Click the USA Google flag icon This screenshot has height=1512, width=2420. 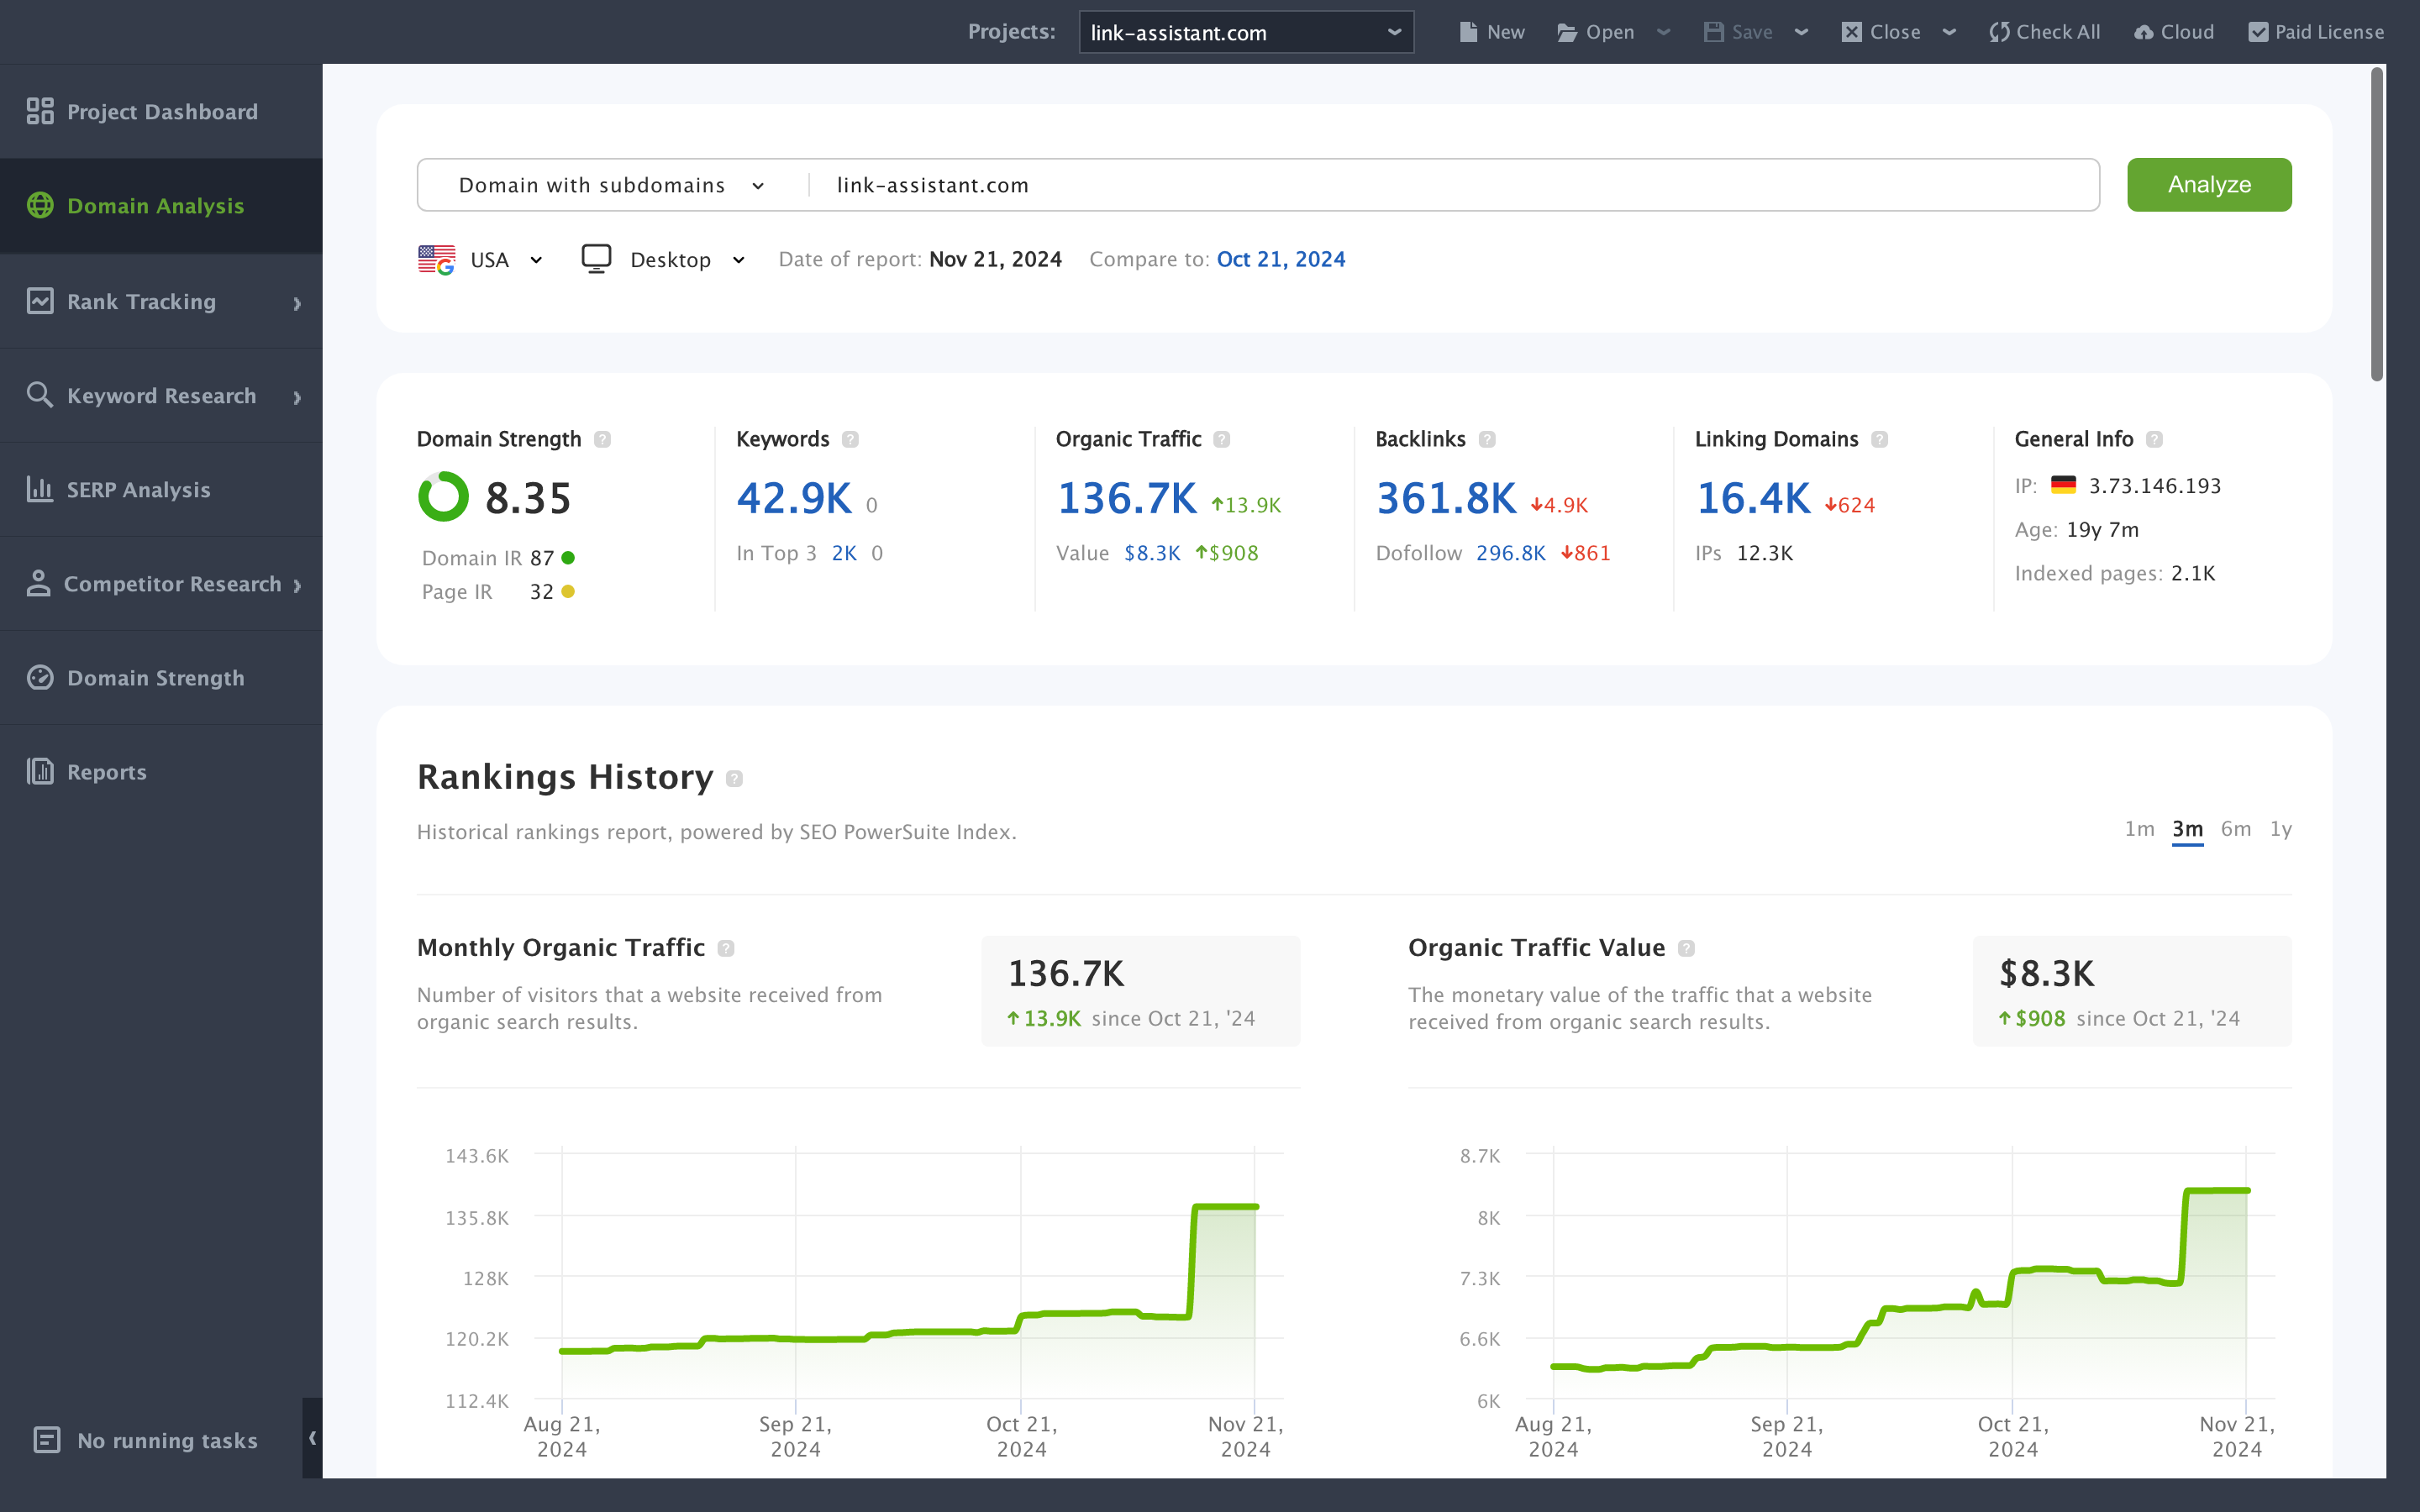coord(436,260)
